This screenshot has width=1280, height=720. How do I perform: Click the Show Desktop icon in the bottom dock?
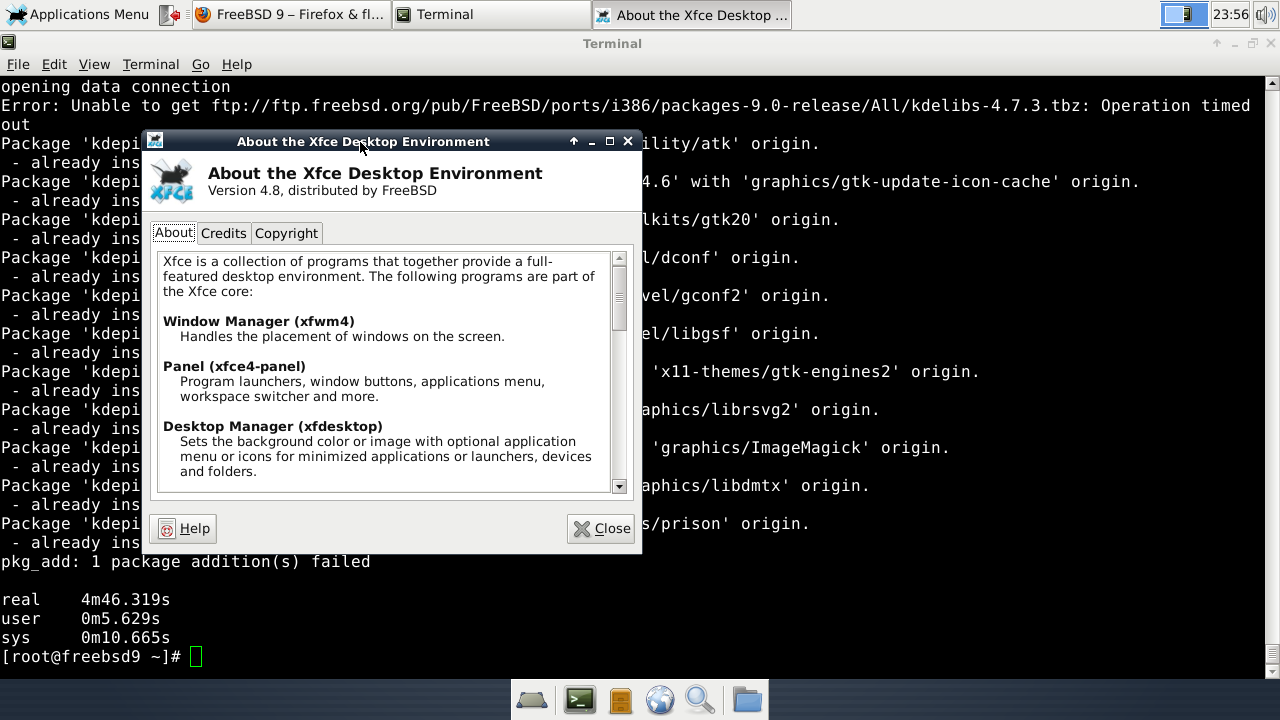(x=531, y=700)
